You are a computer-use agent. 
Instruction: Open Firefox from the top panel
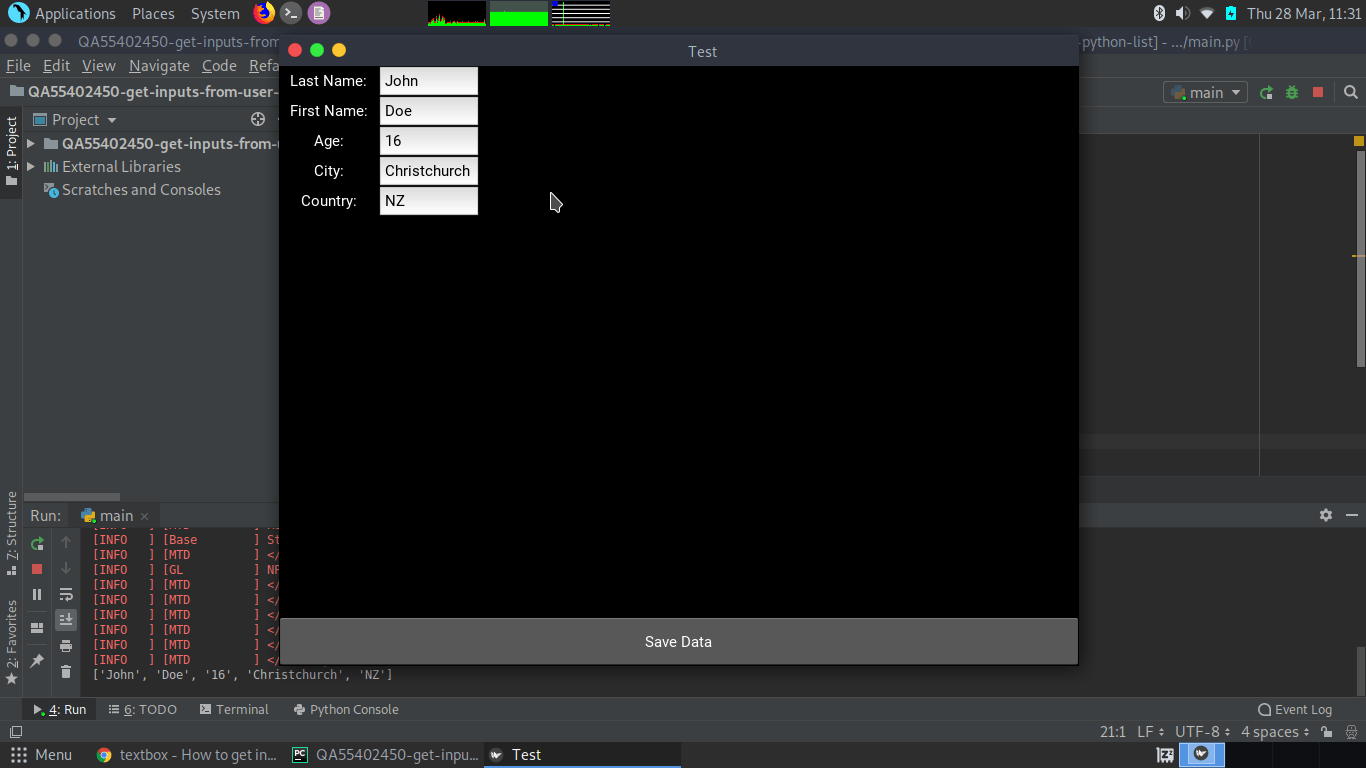264,13
